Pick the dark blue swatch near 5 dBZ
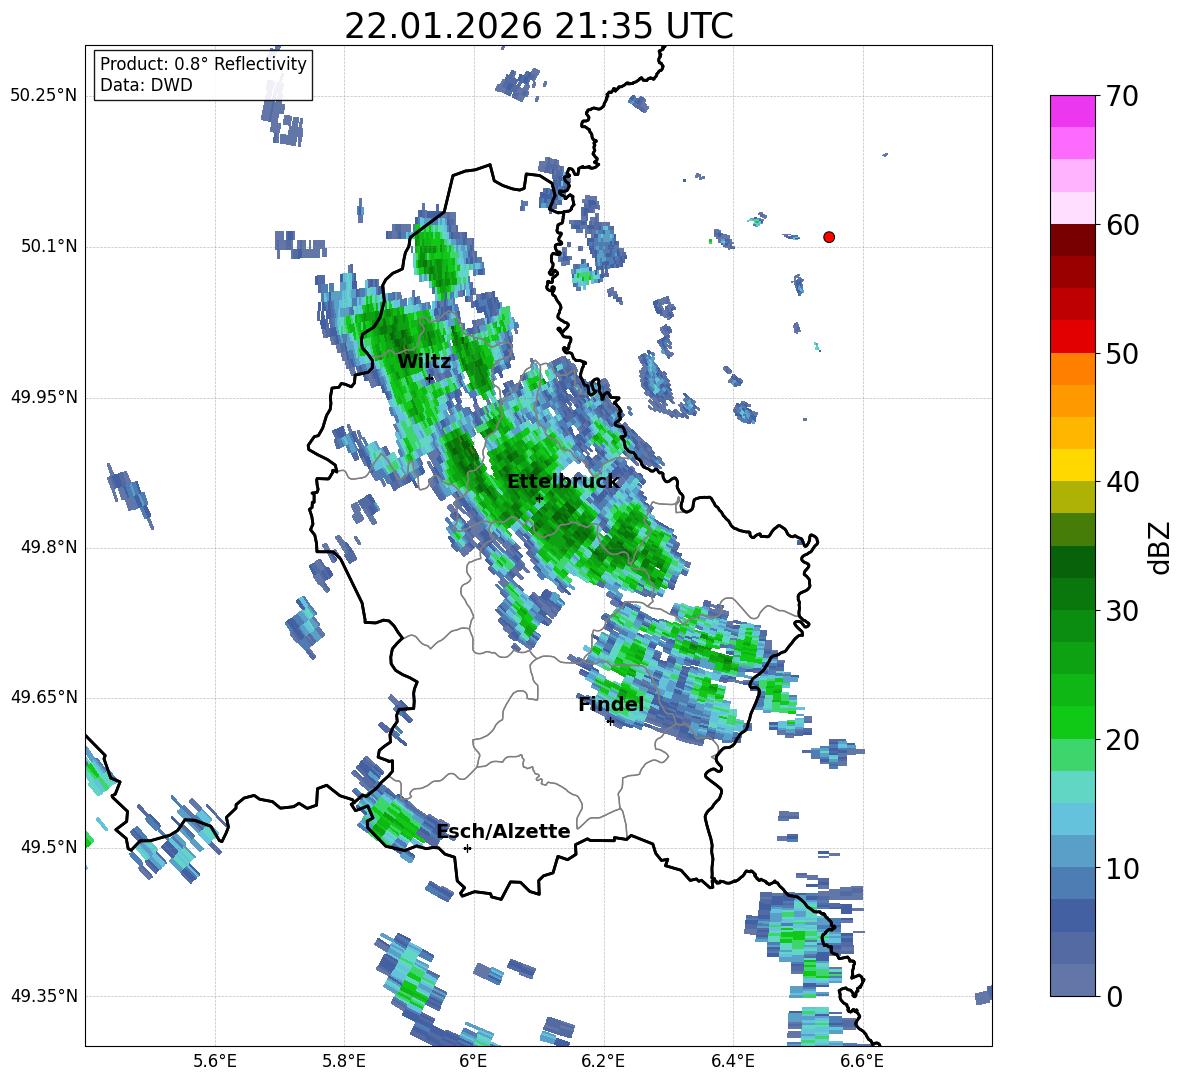Viewport: 1184px width, 1081px height. pos(1072,916)
